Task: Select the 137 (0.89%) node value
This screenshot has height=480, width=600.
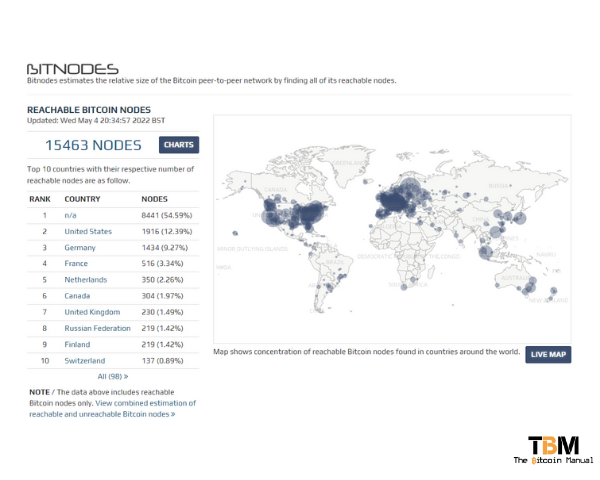Action: click(162, 361)
